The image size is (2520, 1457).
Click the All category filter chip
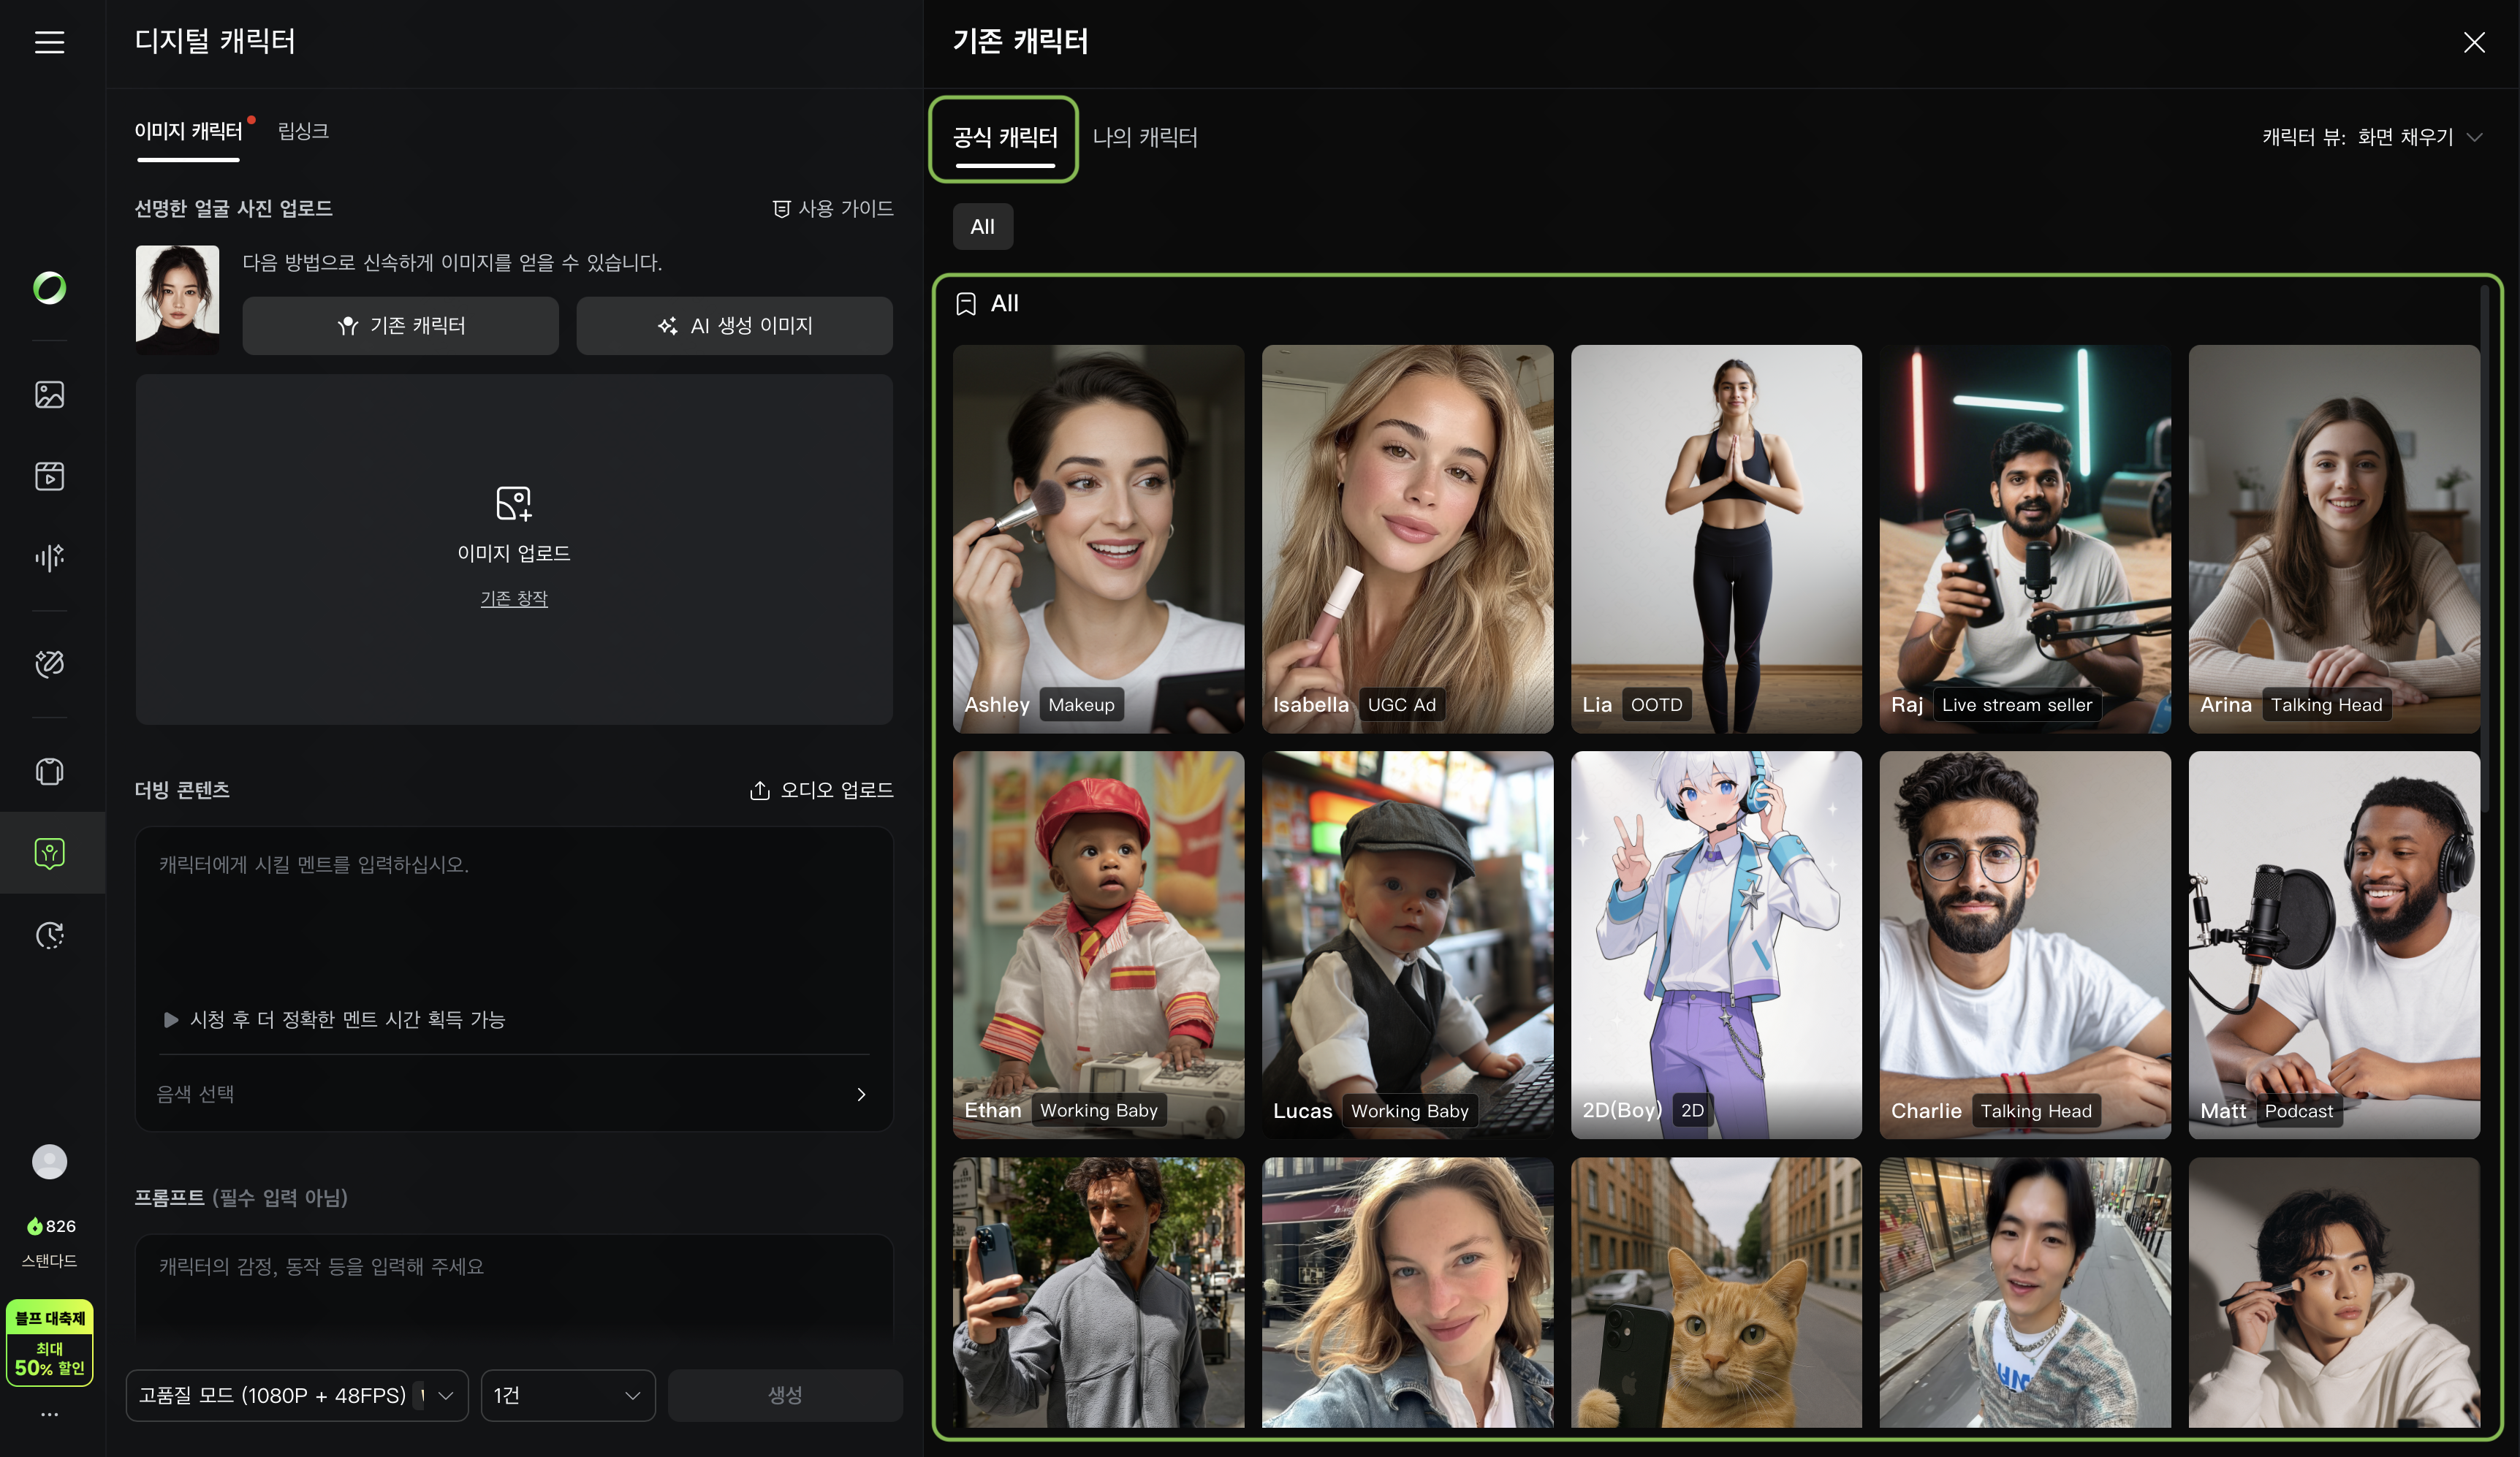(982, 227)
